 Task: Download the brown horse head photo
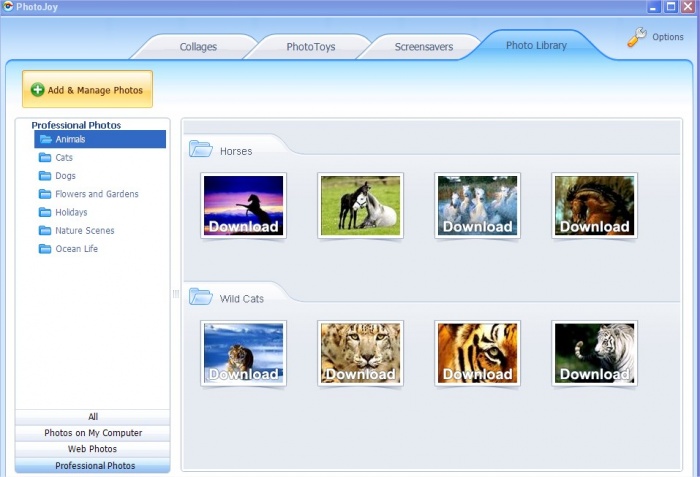[594, 205]
